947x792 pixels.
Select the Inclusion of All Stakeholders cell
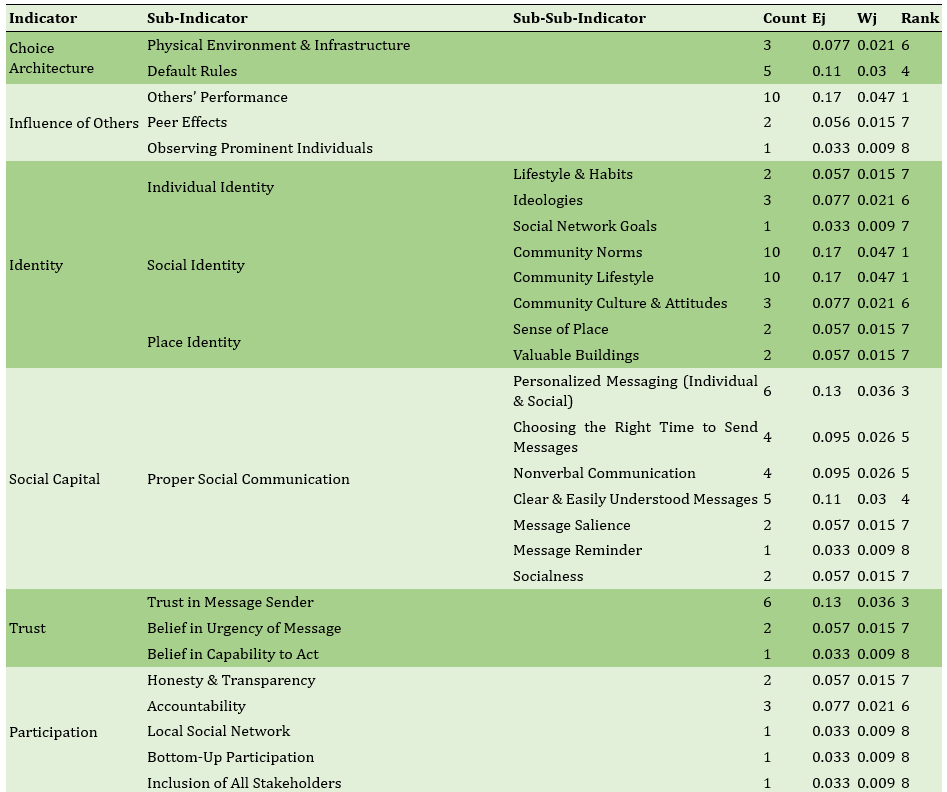[x=244, y=783]
